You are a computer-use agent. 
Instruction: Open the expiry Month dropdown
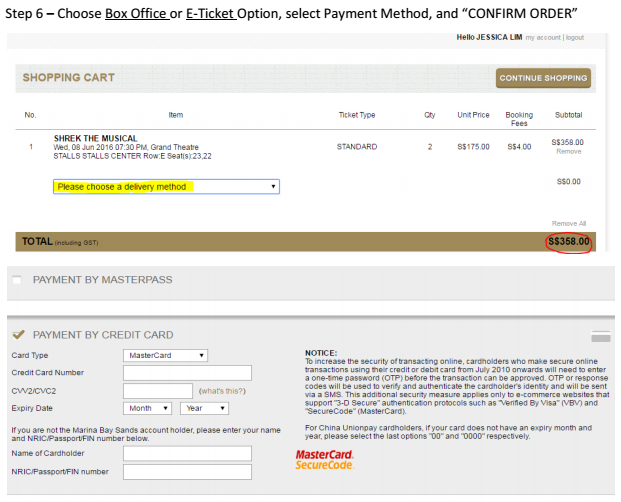[x=147, y=408]
